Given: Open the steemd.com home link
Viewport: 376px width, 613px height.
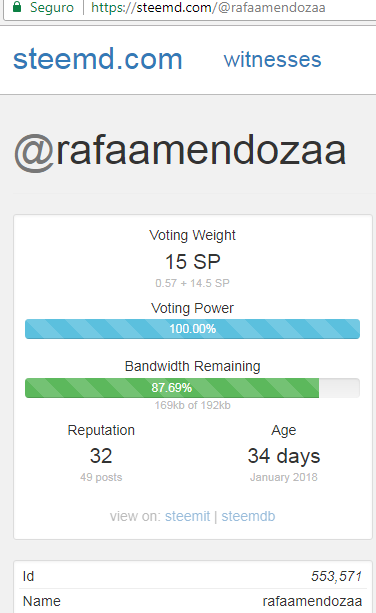Looking at the screenshot, I should pos(98,59).
